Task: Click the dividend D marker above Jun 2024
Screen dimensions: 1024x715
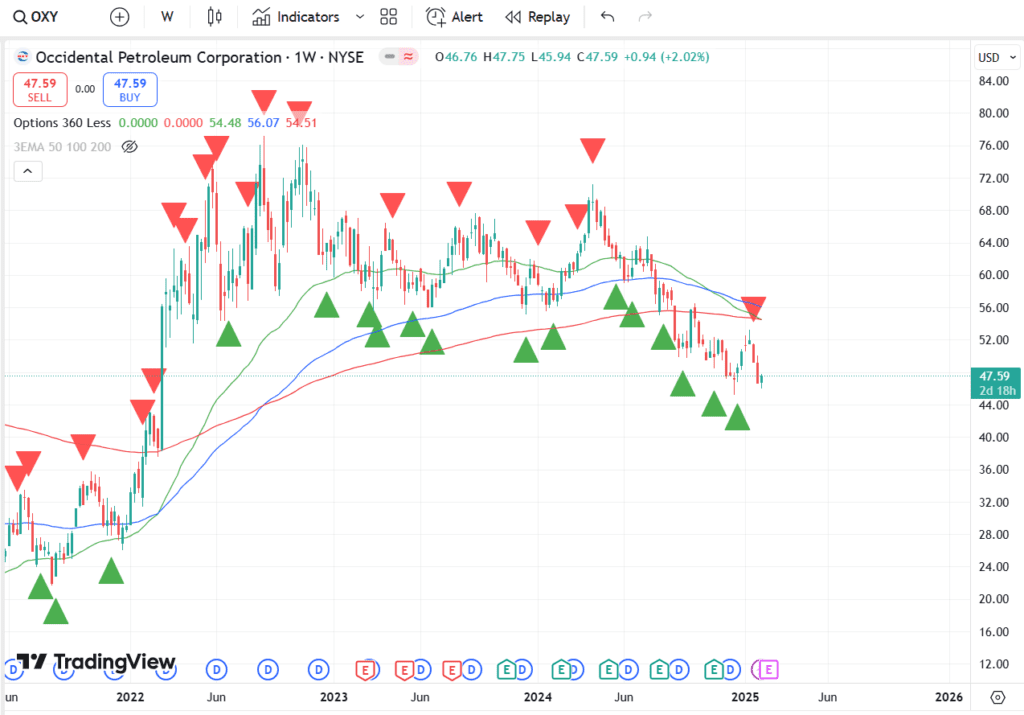Action: click(x=628, y=669)
